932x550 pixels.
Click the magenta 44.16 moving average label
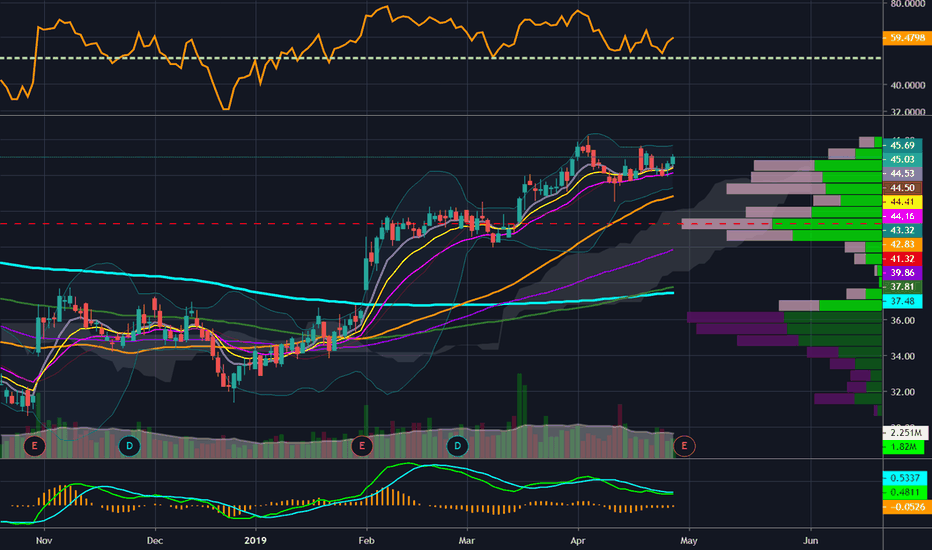tap(902, 216)
